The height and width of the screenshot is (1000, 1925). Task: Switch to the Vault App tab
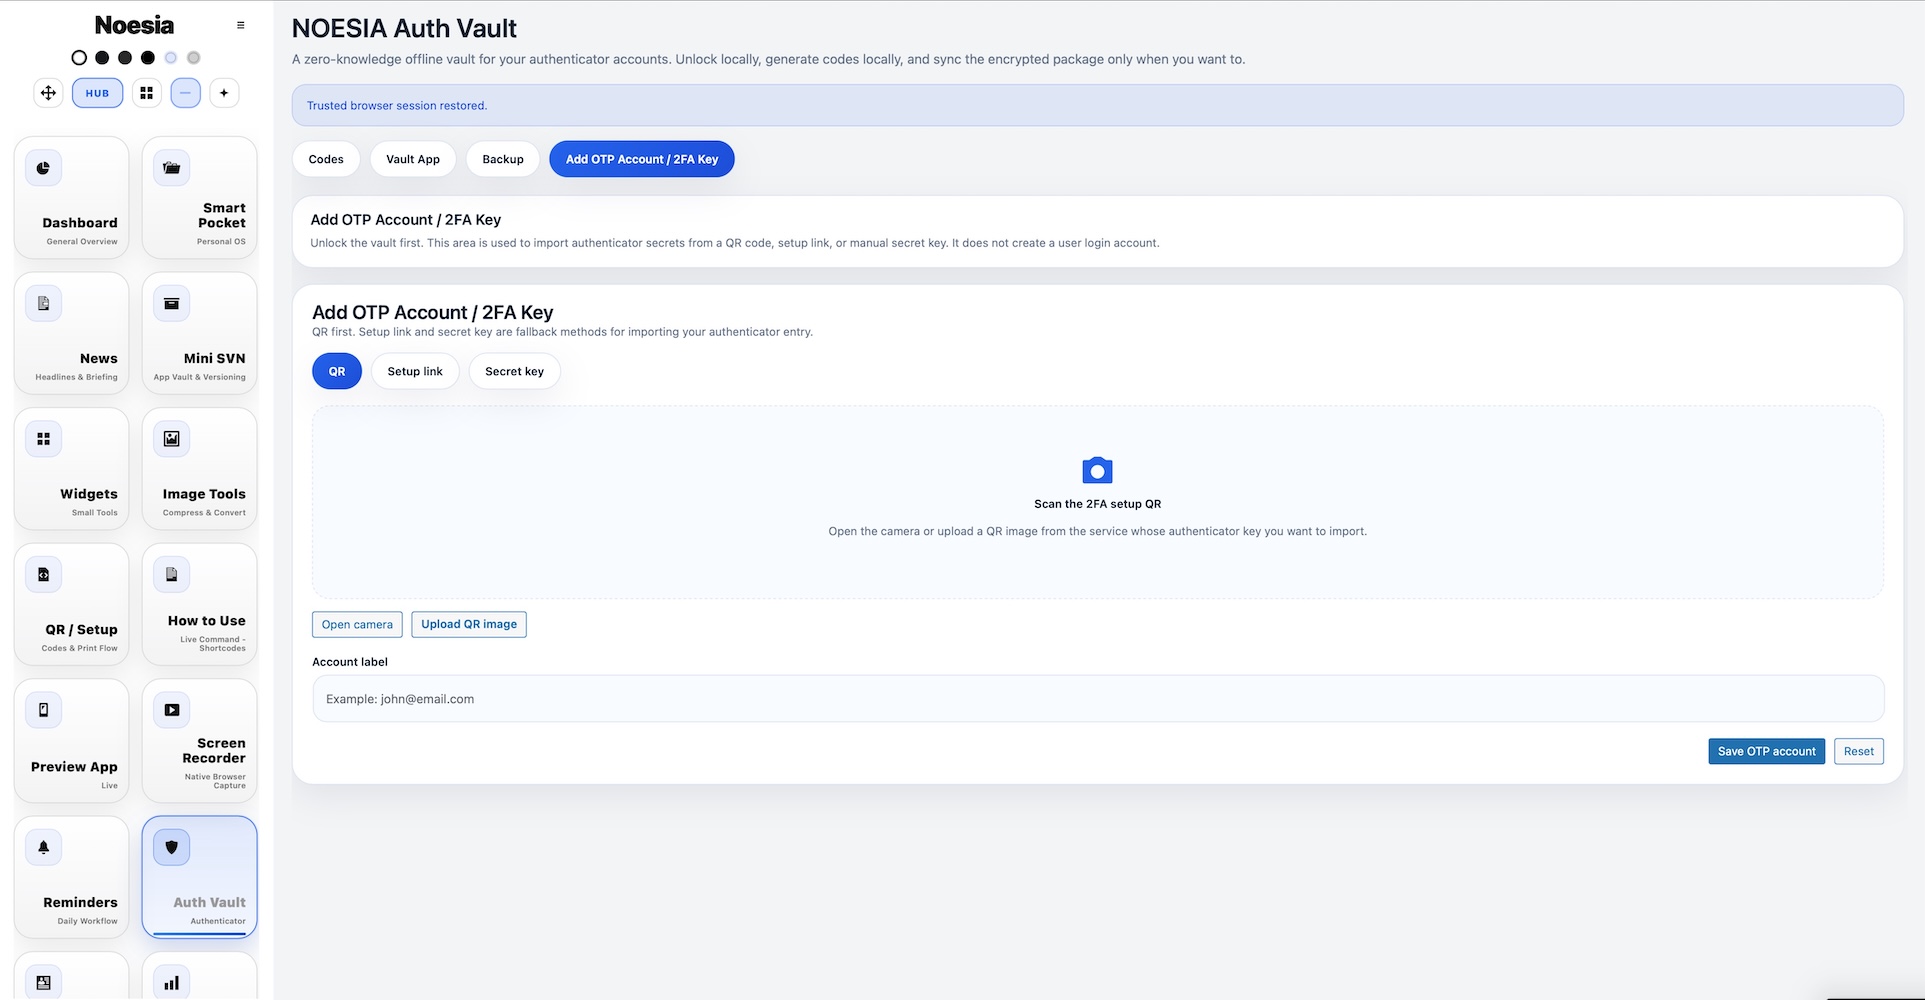413,159
